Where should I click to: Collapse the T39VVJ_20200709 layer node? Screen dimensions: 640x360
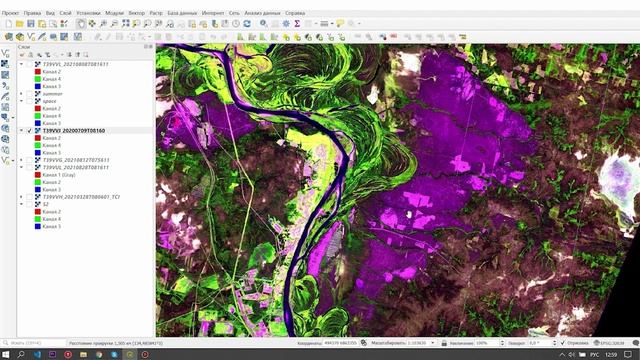pyautogui.click(x=22, y=131)
